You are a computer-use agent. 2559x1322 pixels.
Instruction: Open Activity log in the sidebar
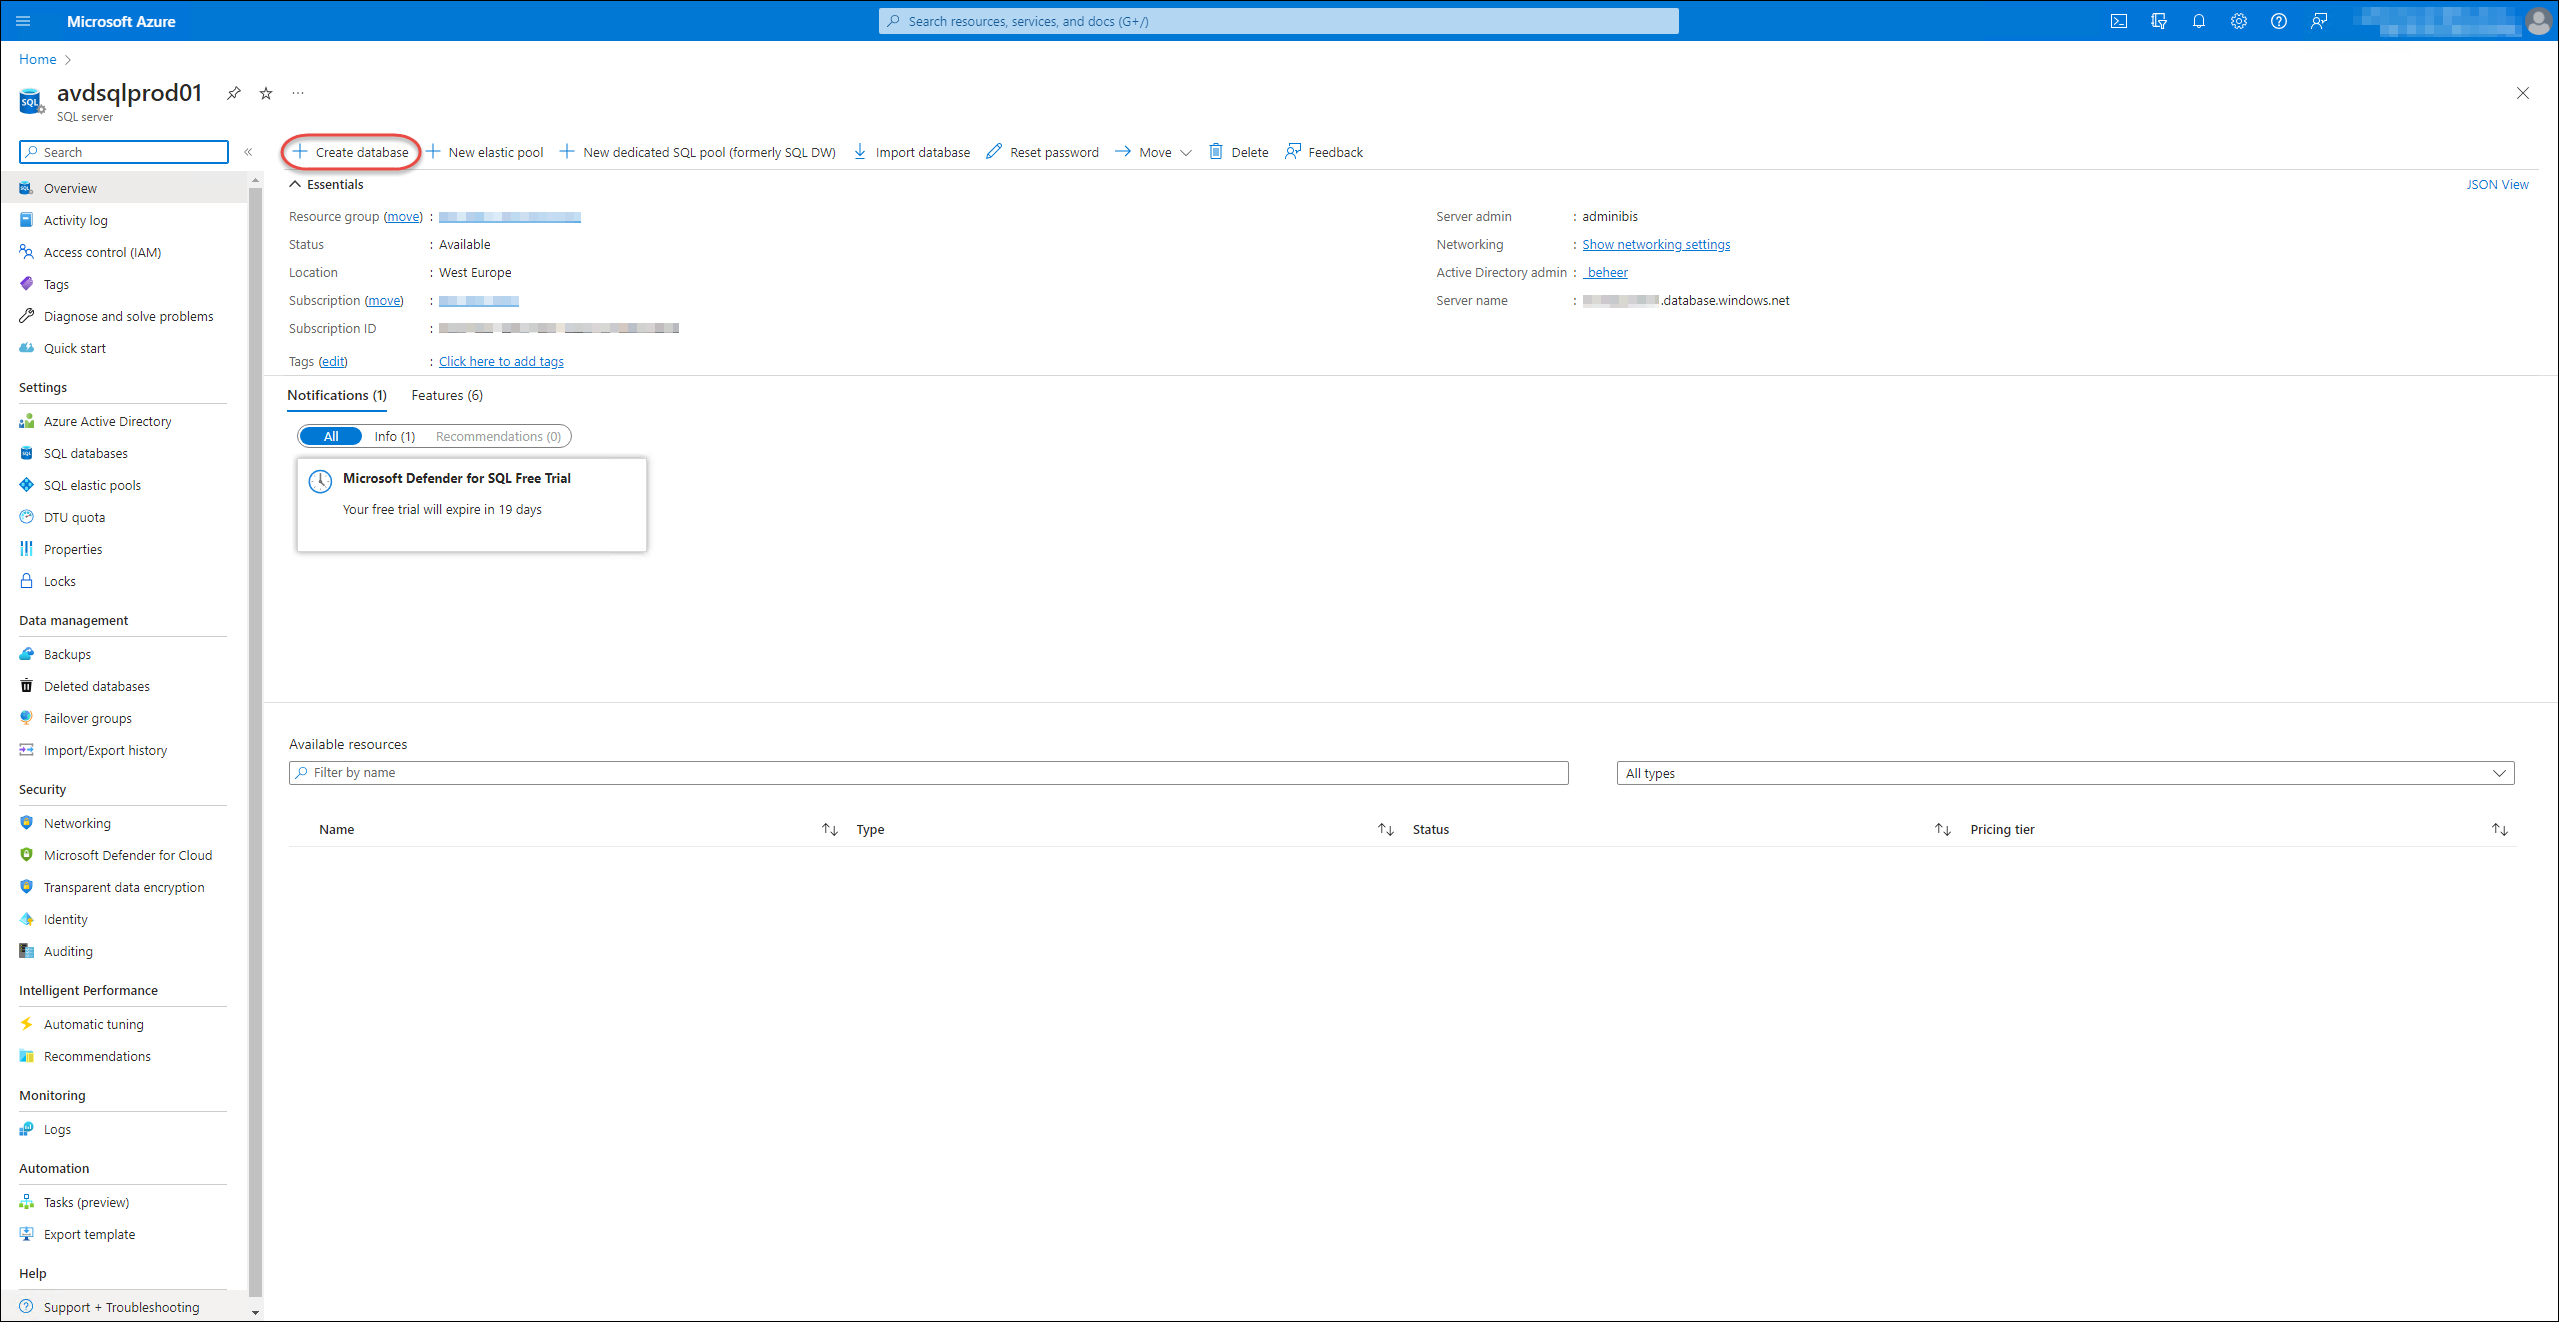[124, 220]
